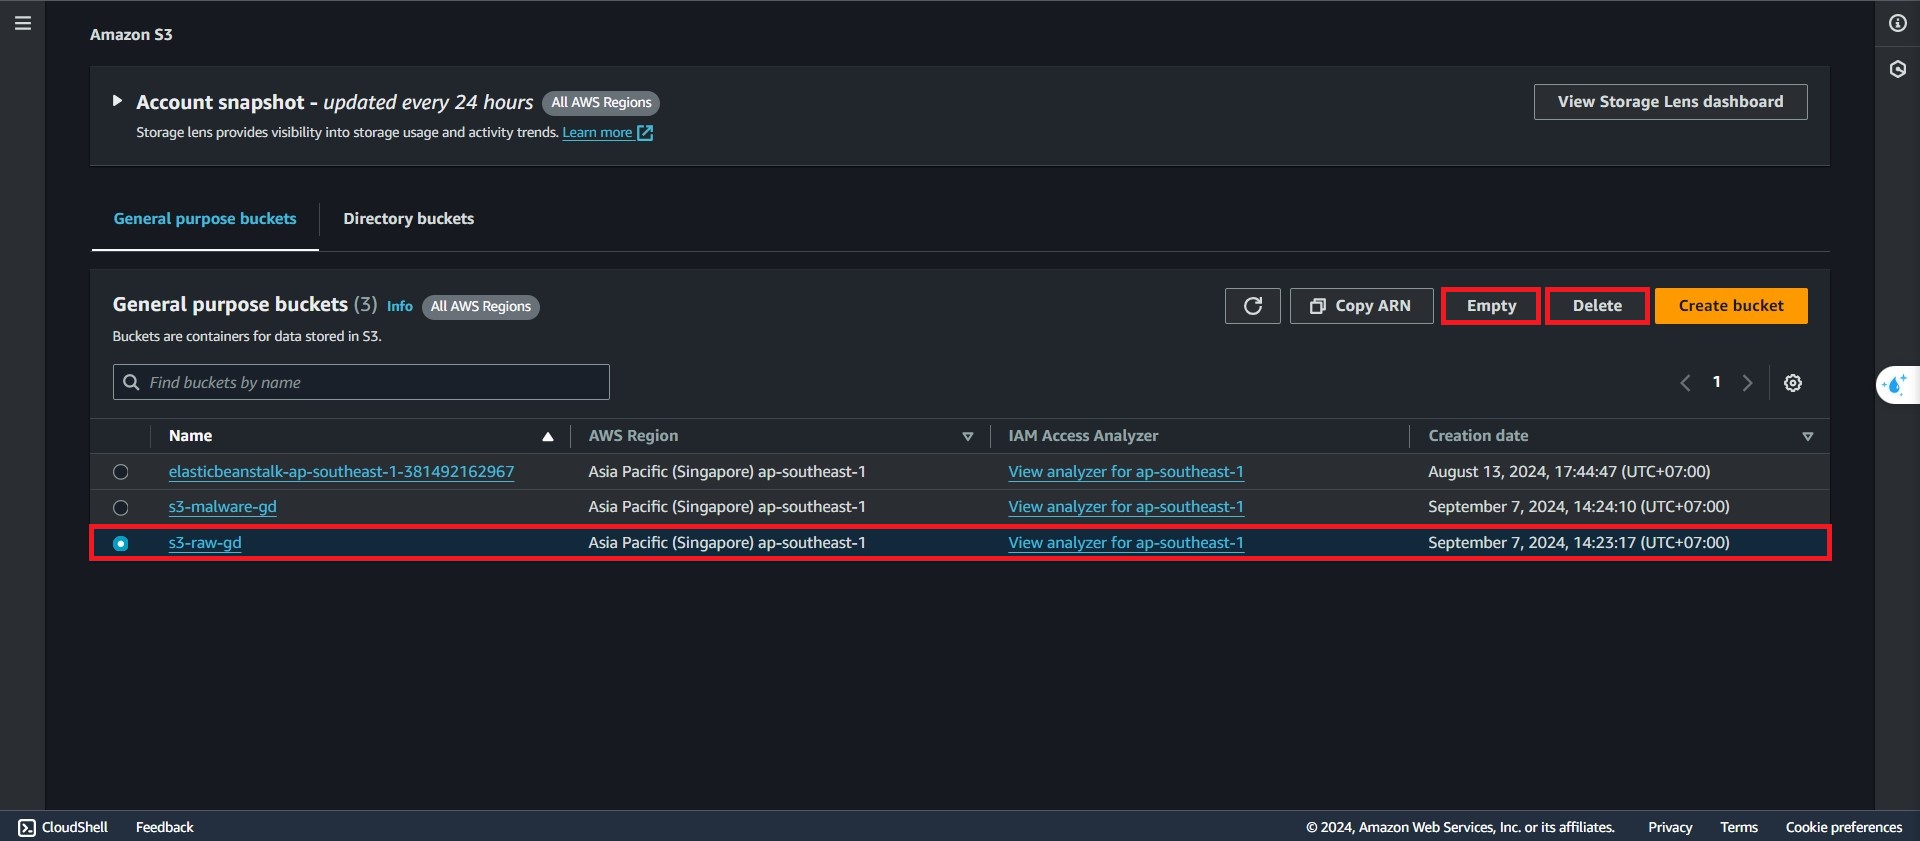Screen dimensions: 1920x841
Task: Open the hamburger navigation menu
Action: pos(23,23)
